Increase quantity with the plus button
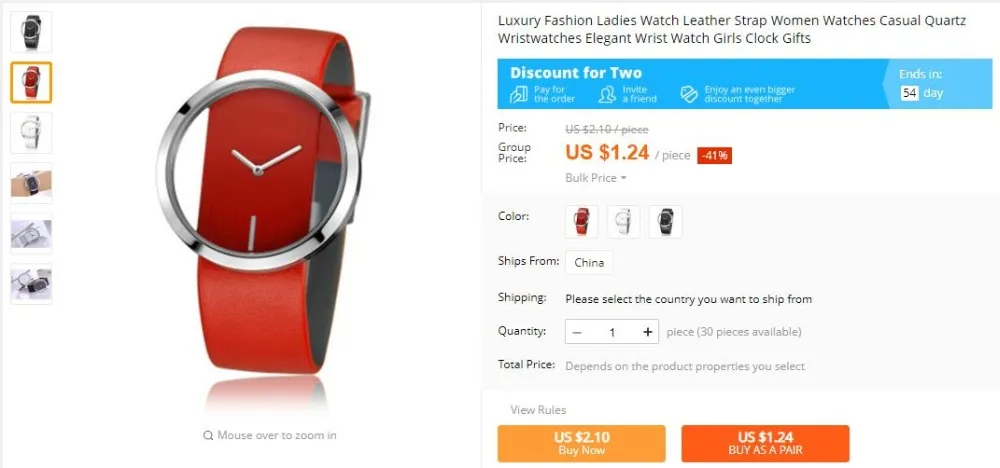The width and height of the screenshot is (1000, 468). [648, 332]
